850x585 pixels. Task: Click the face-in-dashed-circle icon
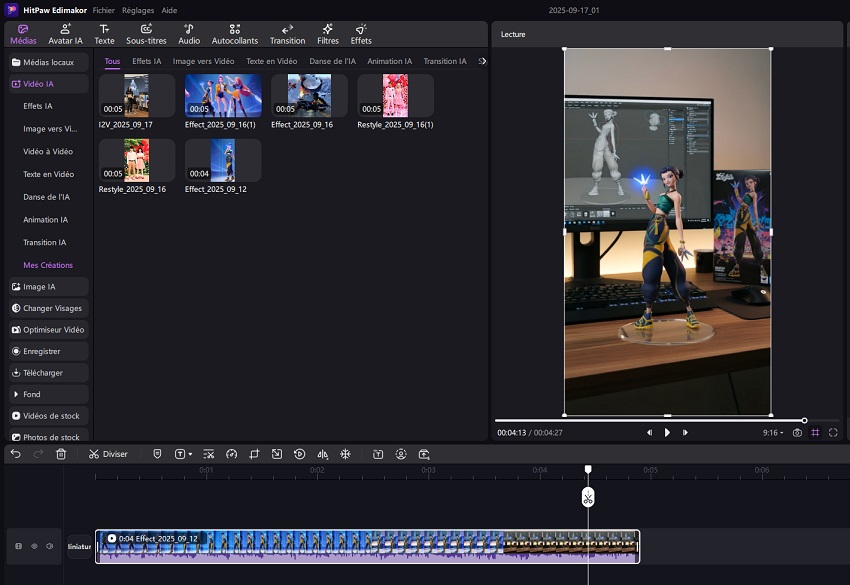[x=401, y=454]
